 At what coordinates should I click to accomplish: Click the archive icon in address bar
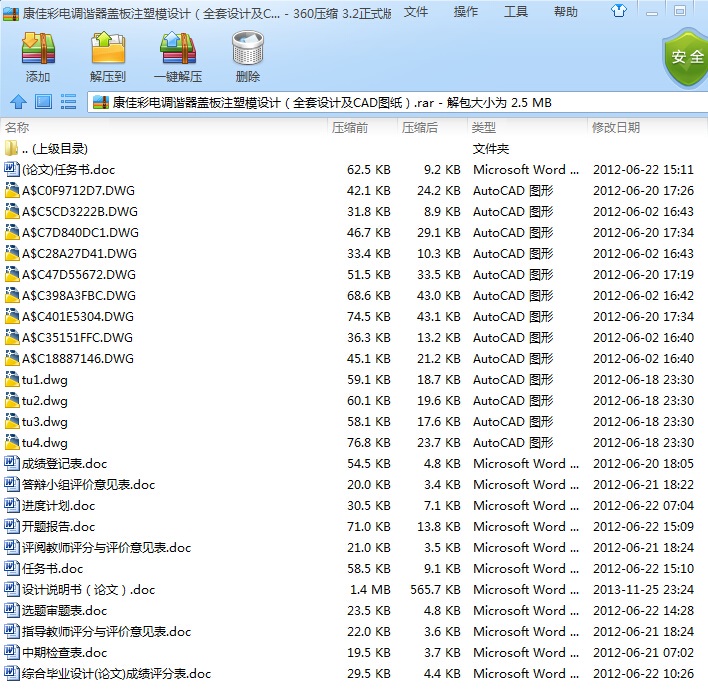pos(101,102)
